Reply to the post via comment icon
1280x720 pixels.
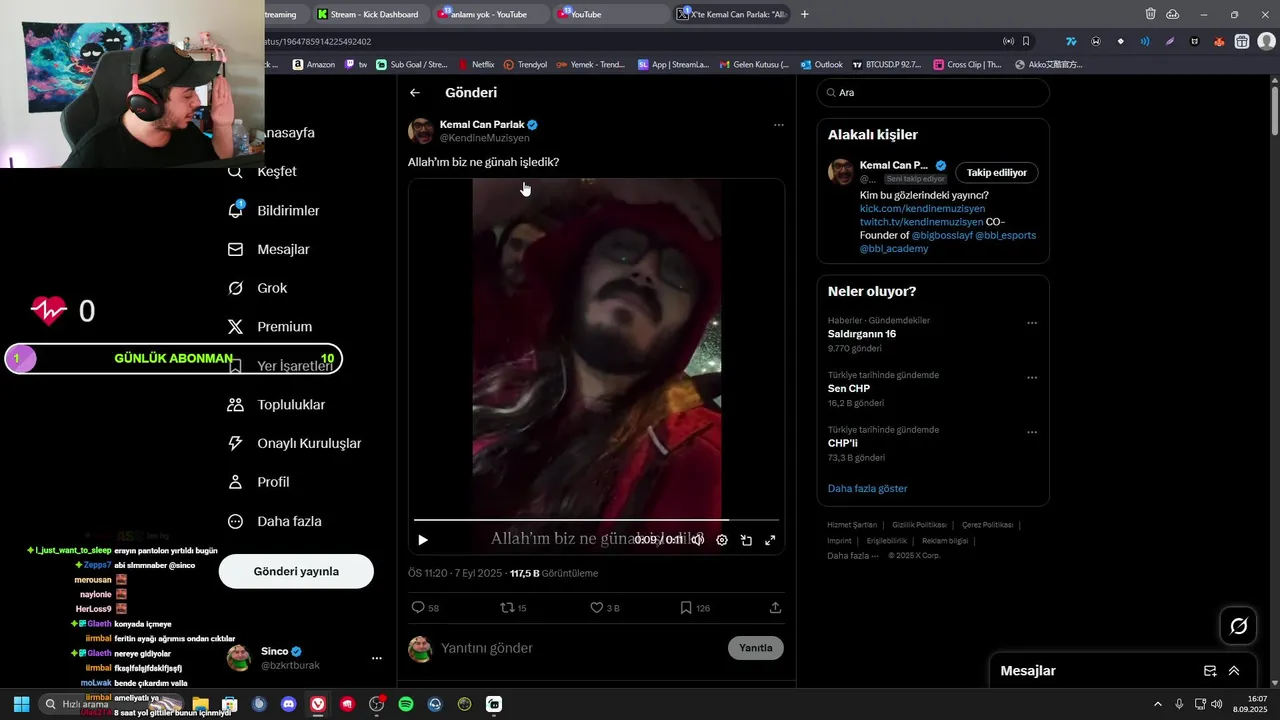(418, 607)
